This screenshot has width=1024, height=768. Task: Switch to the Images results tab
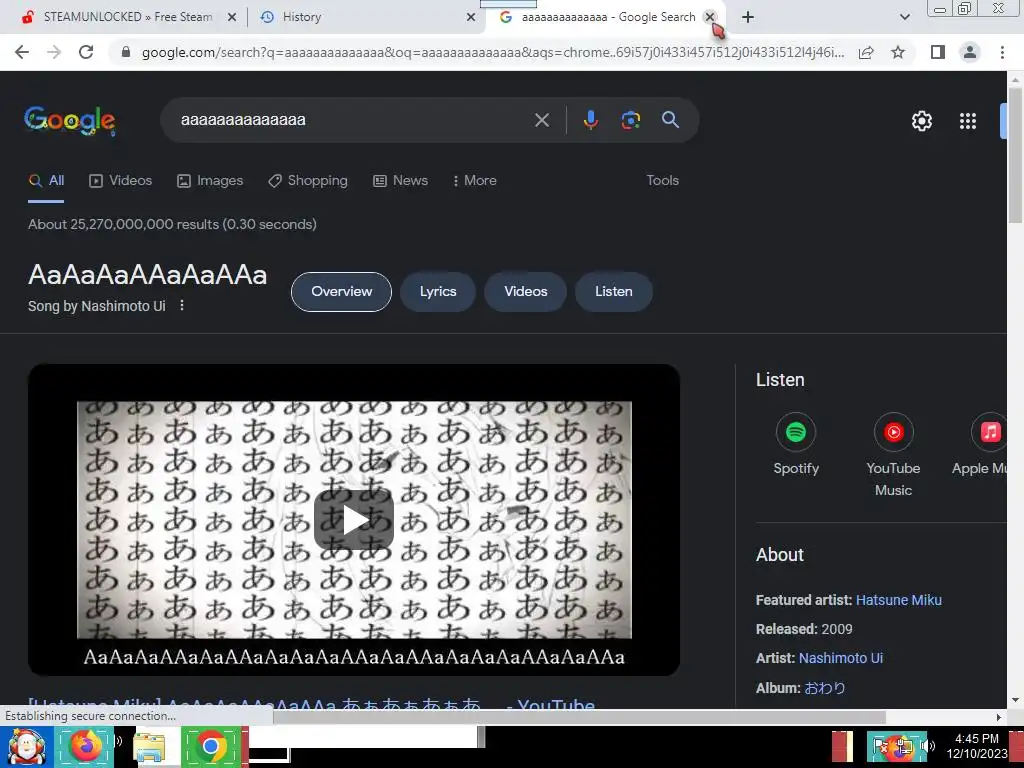[x=210, y=181]
